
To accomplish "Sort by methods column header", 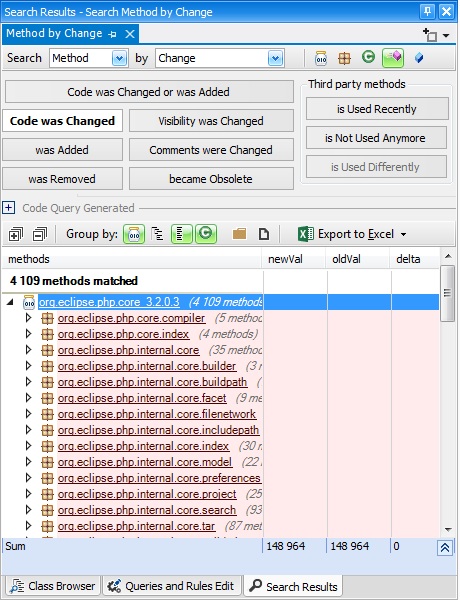I will coord(132,259).
